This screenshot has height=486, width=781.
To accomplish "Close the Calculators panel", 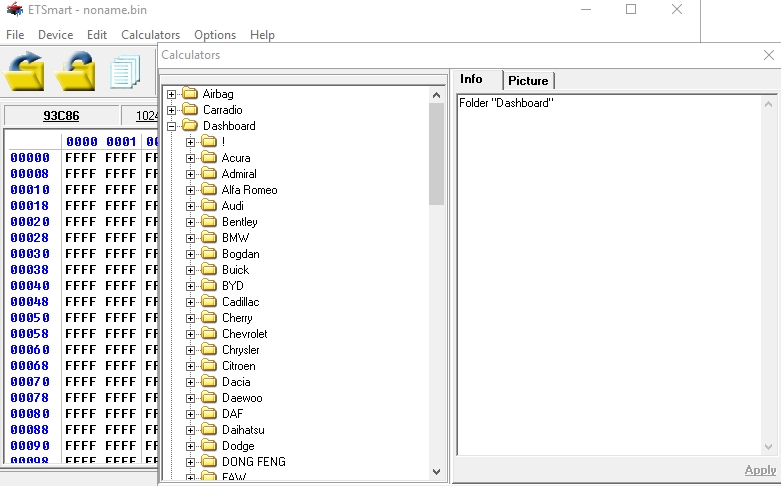I will [768, 56].
